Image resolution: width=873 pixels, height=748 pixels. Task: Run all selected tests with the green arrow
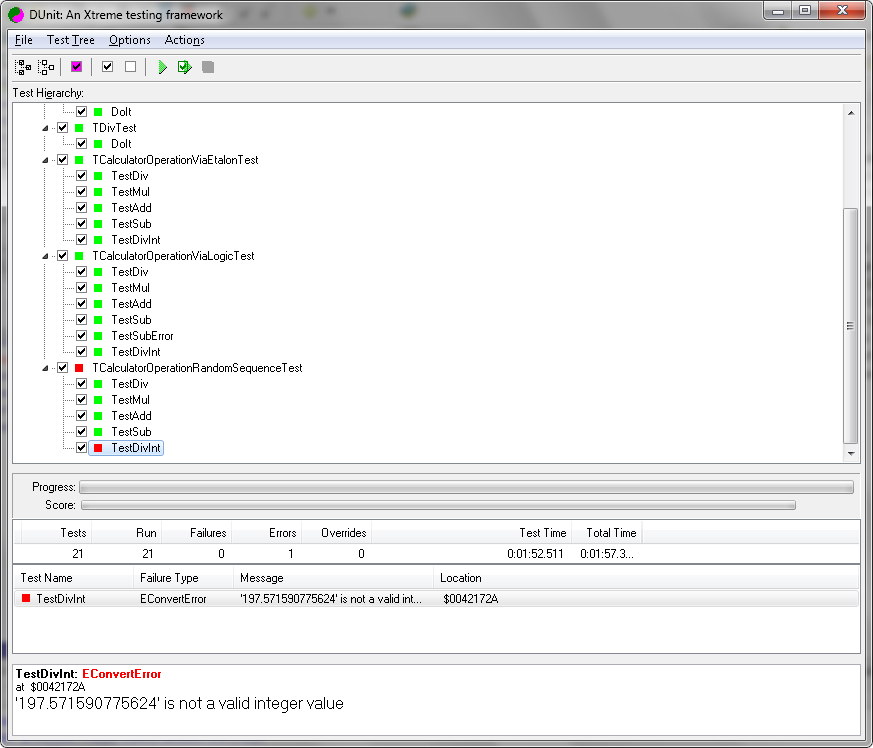click(162, 66)
